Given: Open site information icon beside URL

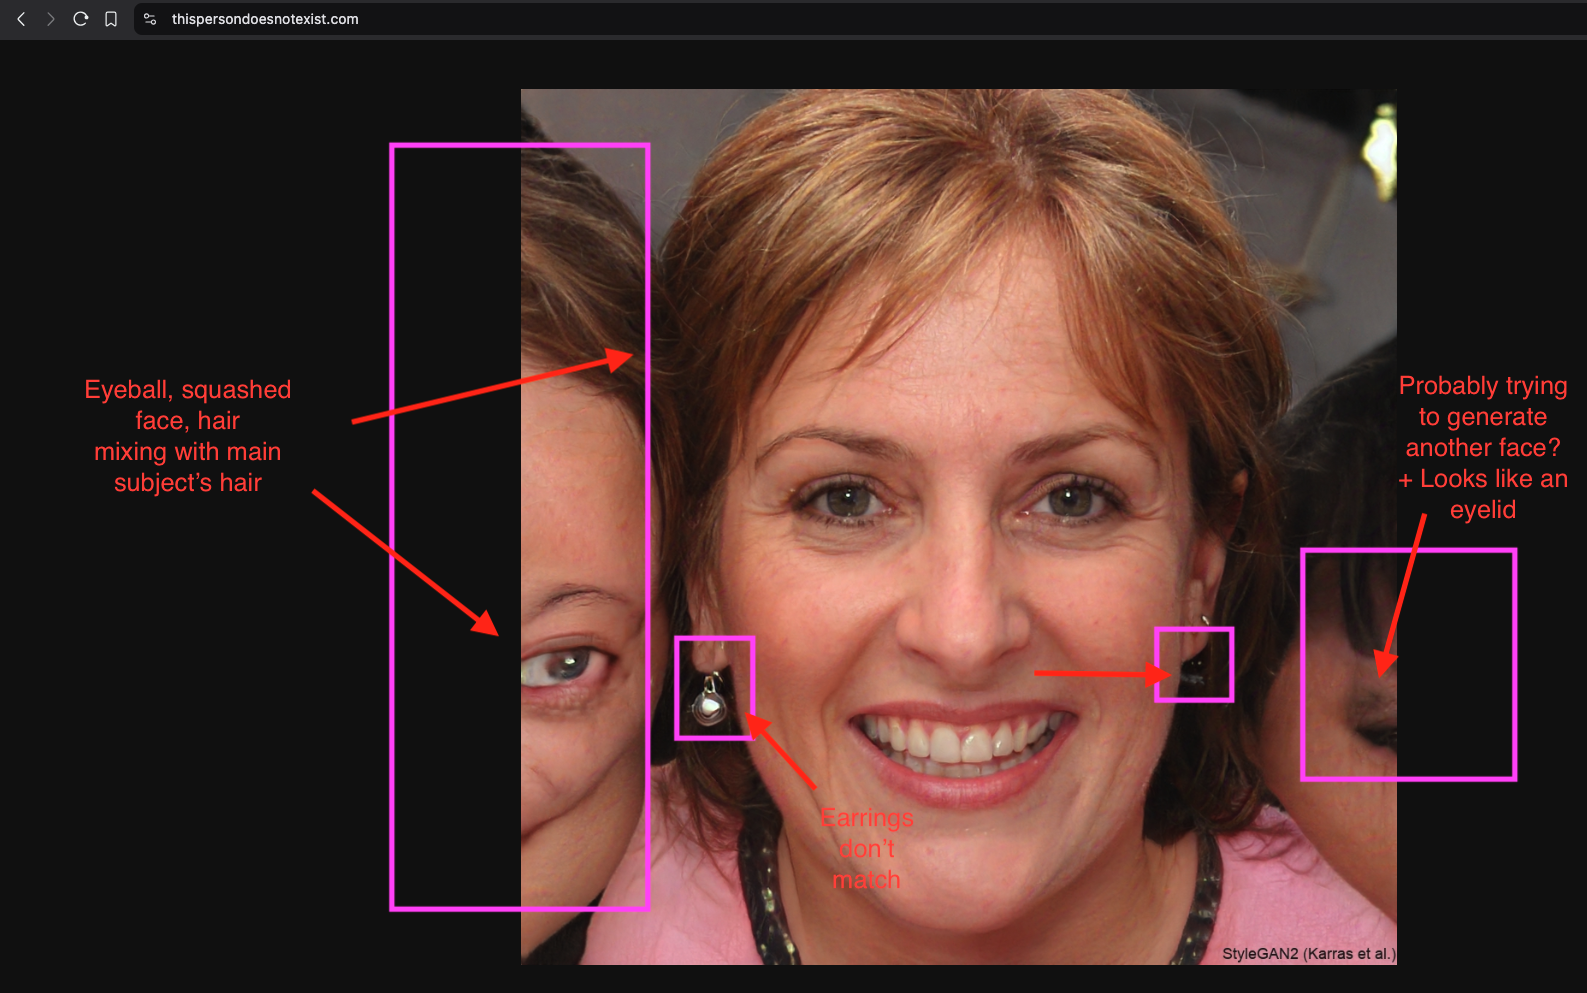Looking at the screenshot, I should coord(150,19).
